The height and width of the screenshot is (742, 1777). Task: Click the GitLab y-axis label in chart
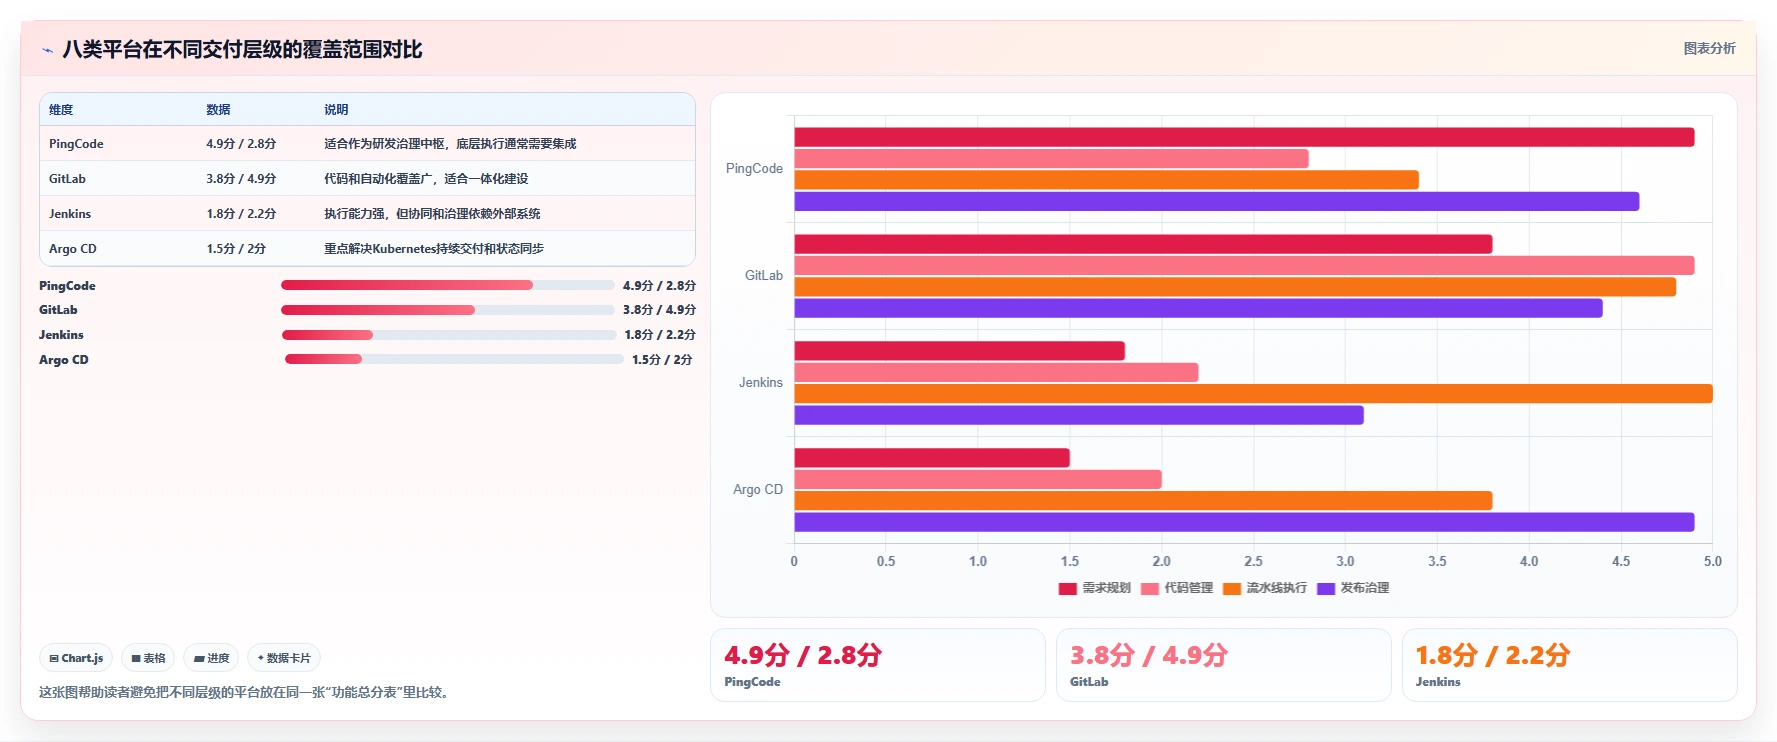tap(764, 276)
